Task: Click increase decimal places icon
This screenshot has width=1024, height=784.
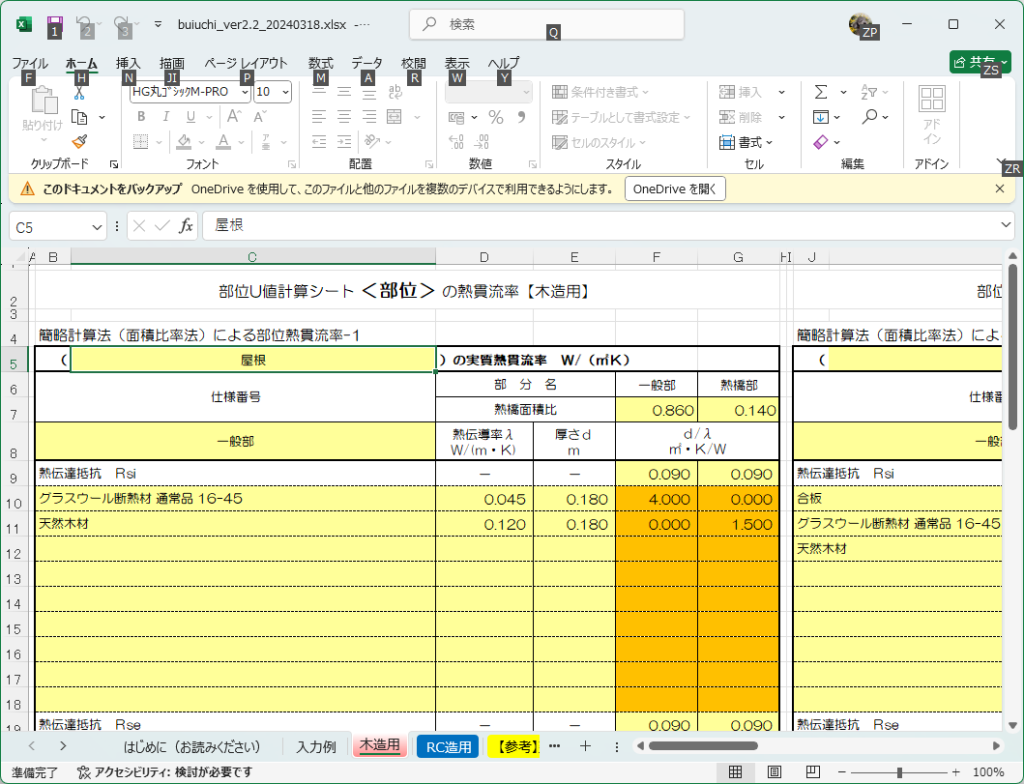Action: [x=456, y=142]
